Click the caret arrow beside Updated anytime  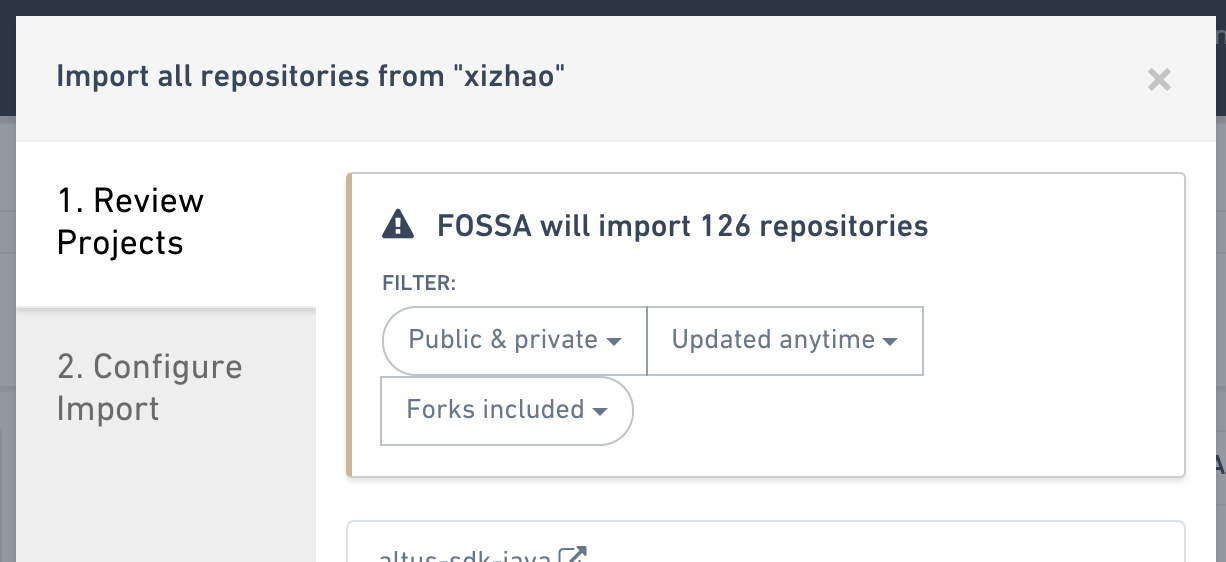point(889,342)
